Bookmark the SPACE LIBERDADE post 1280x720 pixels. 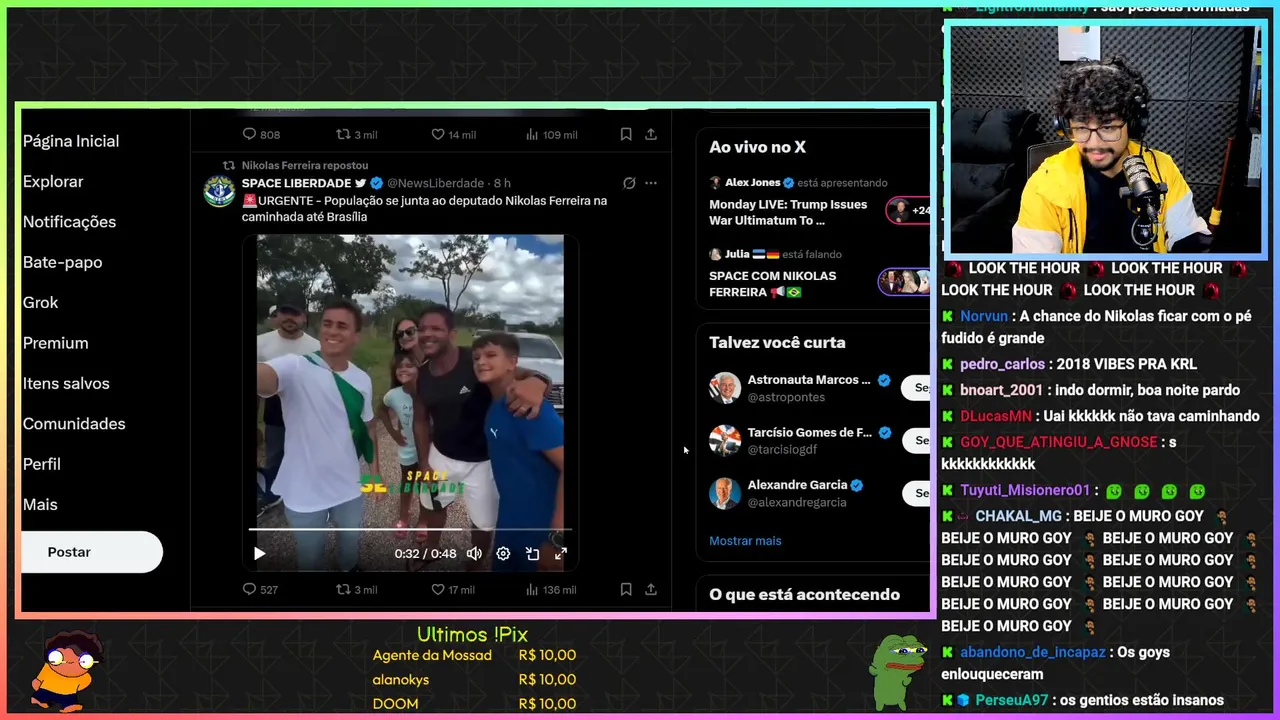tap(626, 590)
